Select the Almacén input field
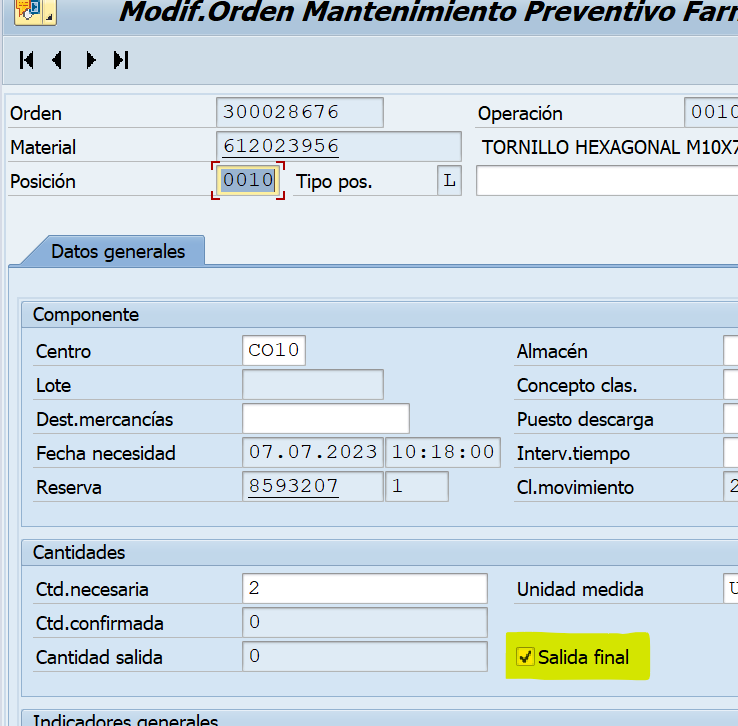 tap(730, 351)
